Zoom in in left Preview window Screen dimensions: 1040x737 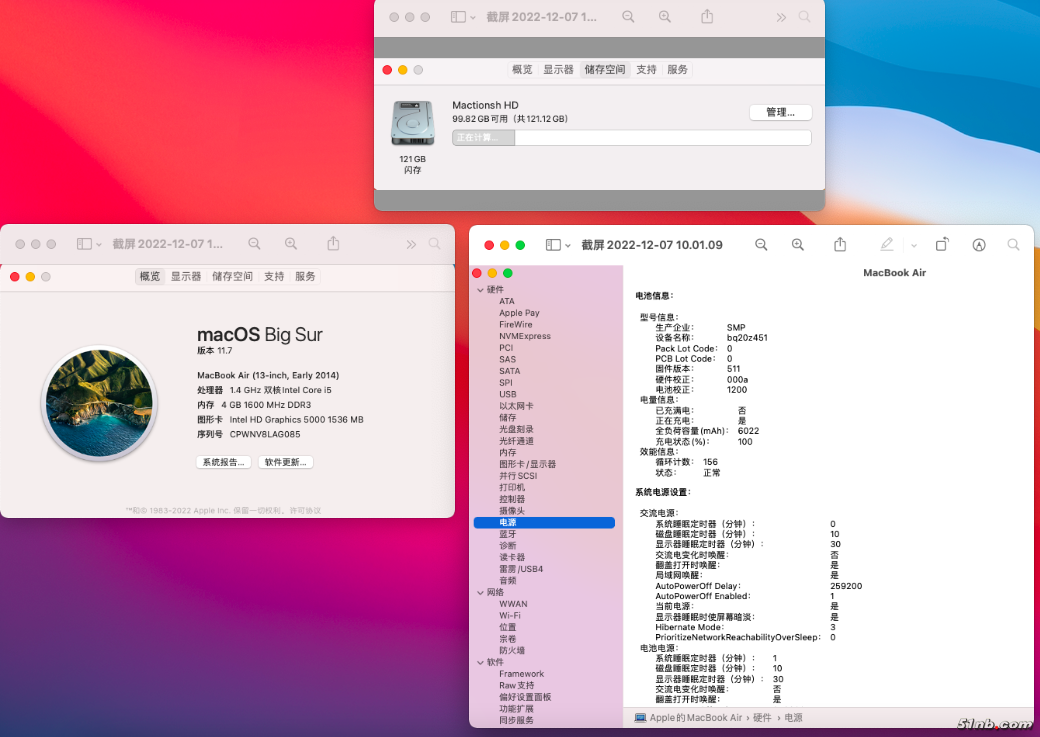coord(291,244)
